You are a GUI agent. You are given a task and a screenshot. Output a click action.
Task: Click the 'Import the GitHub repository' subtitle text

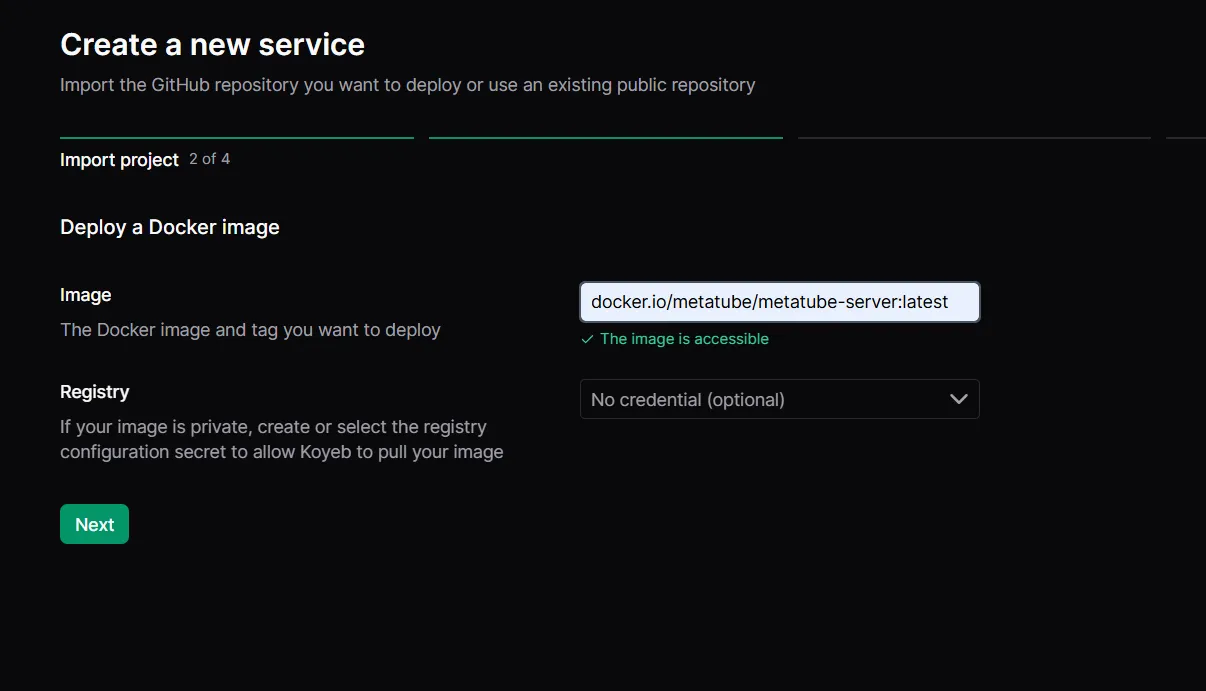[408, 85]
